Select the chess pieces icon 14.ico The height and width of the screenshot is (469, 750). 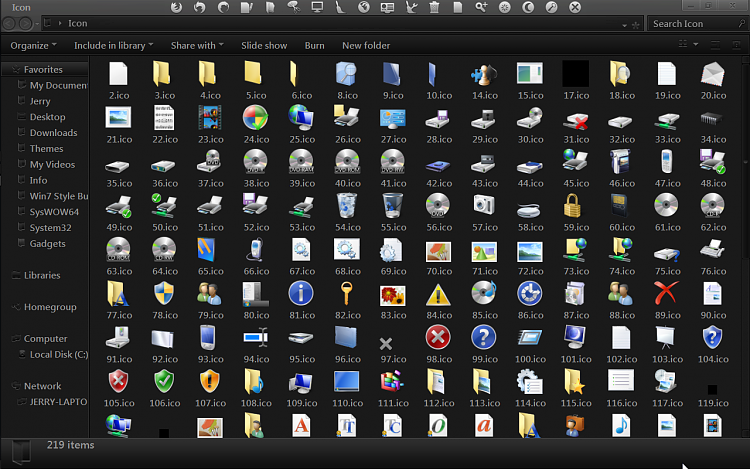point(484,74)
